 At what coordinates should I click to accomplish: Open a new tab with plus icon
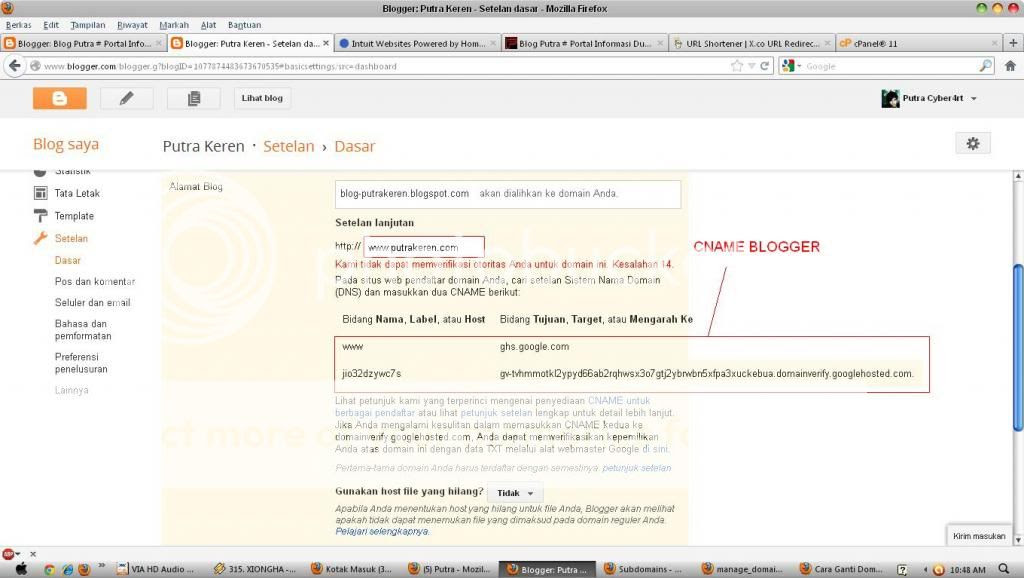(x=1013, y=43)
